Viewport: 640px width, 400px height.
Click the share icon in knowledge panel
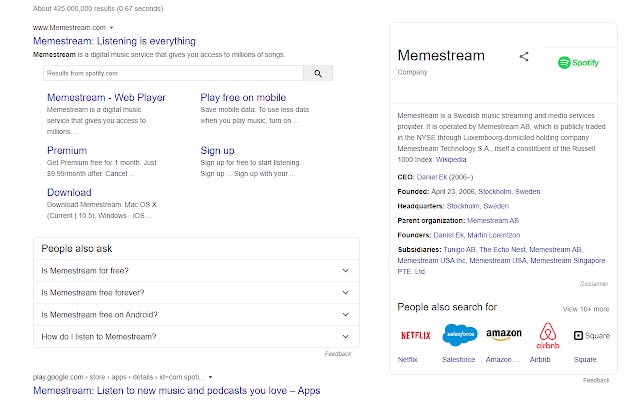tap(524, 57)
